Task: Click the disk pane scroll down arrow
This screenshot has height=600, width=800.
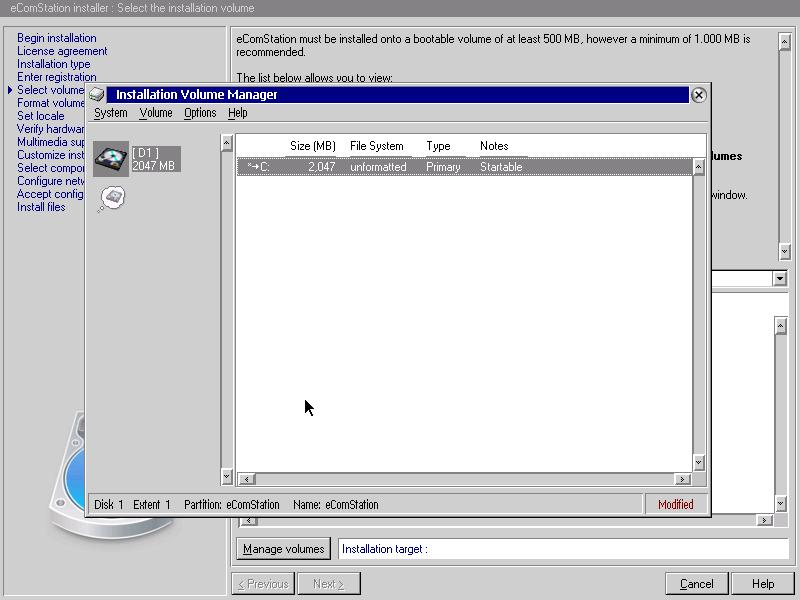Action: (227, 477)
